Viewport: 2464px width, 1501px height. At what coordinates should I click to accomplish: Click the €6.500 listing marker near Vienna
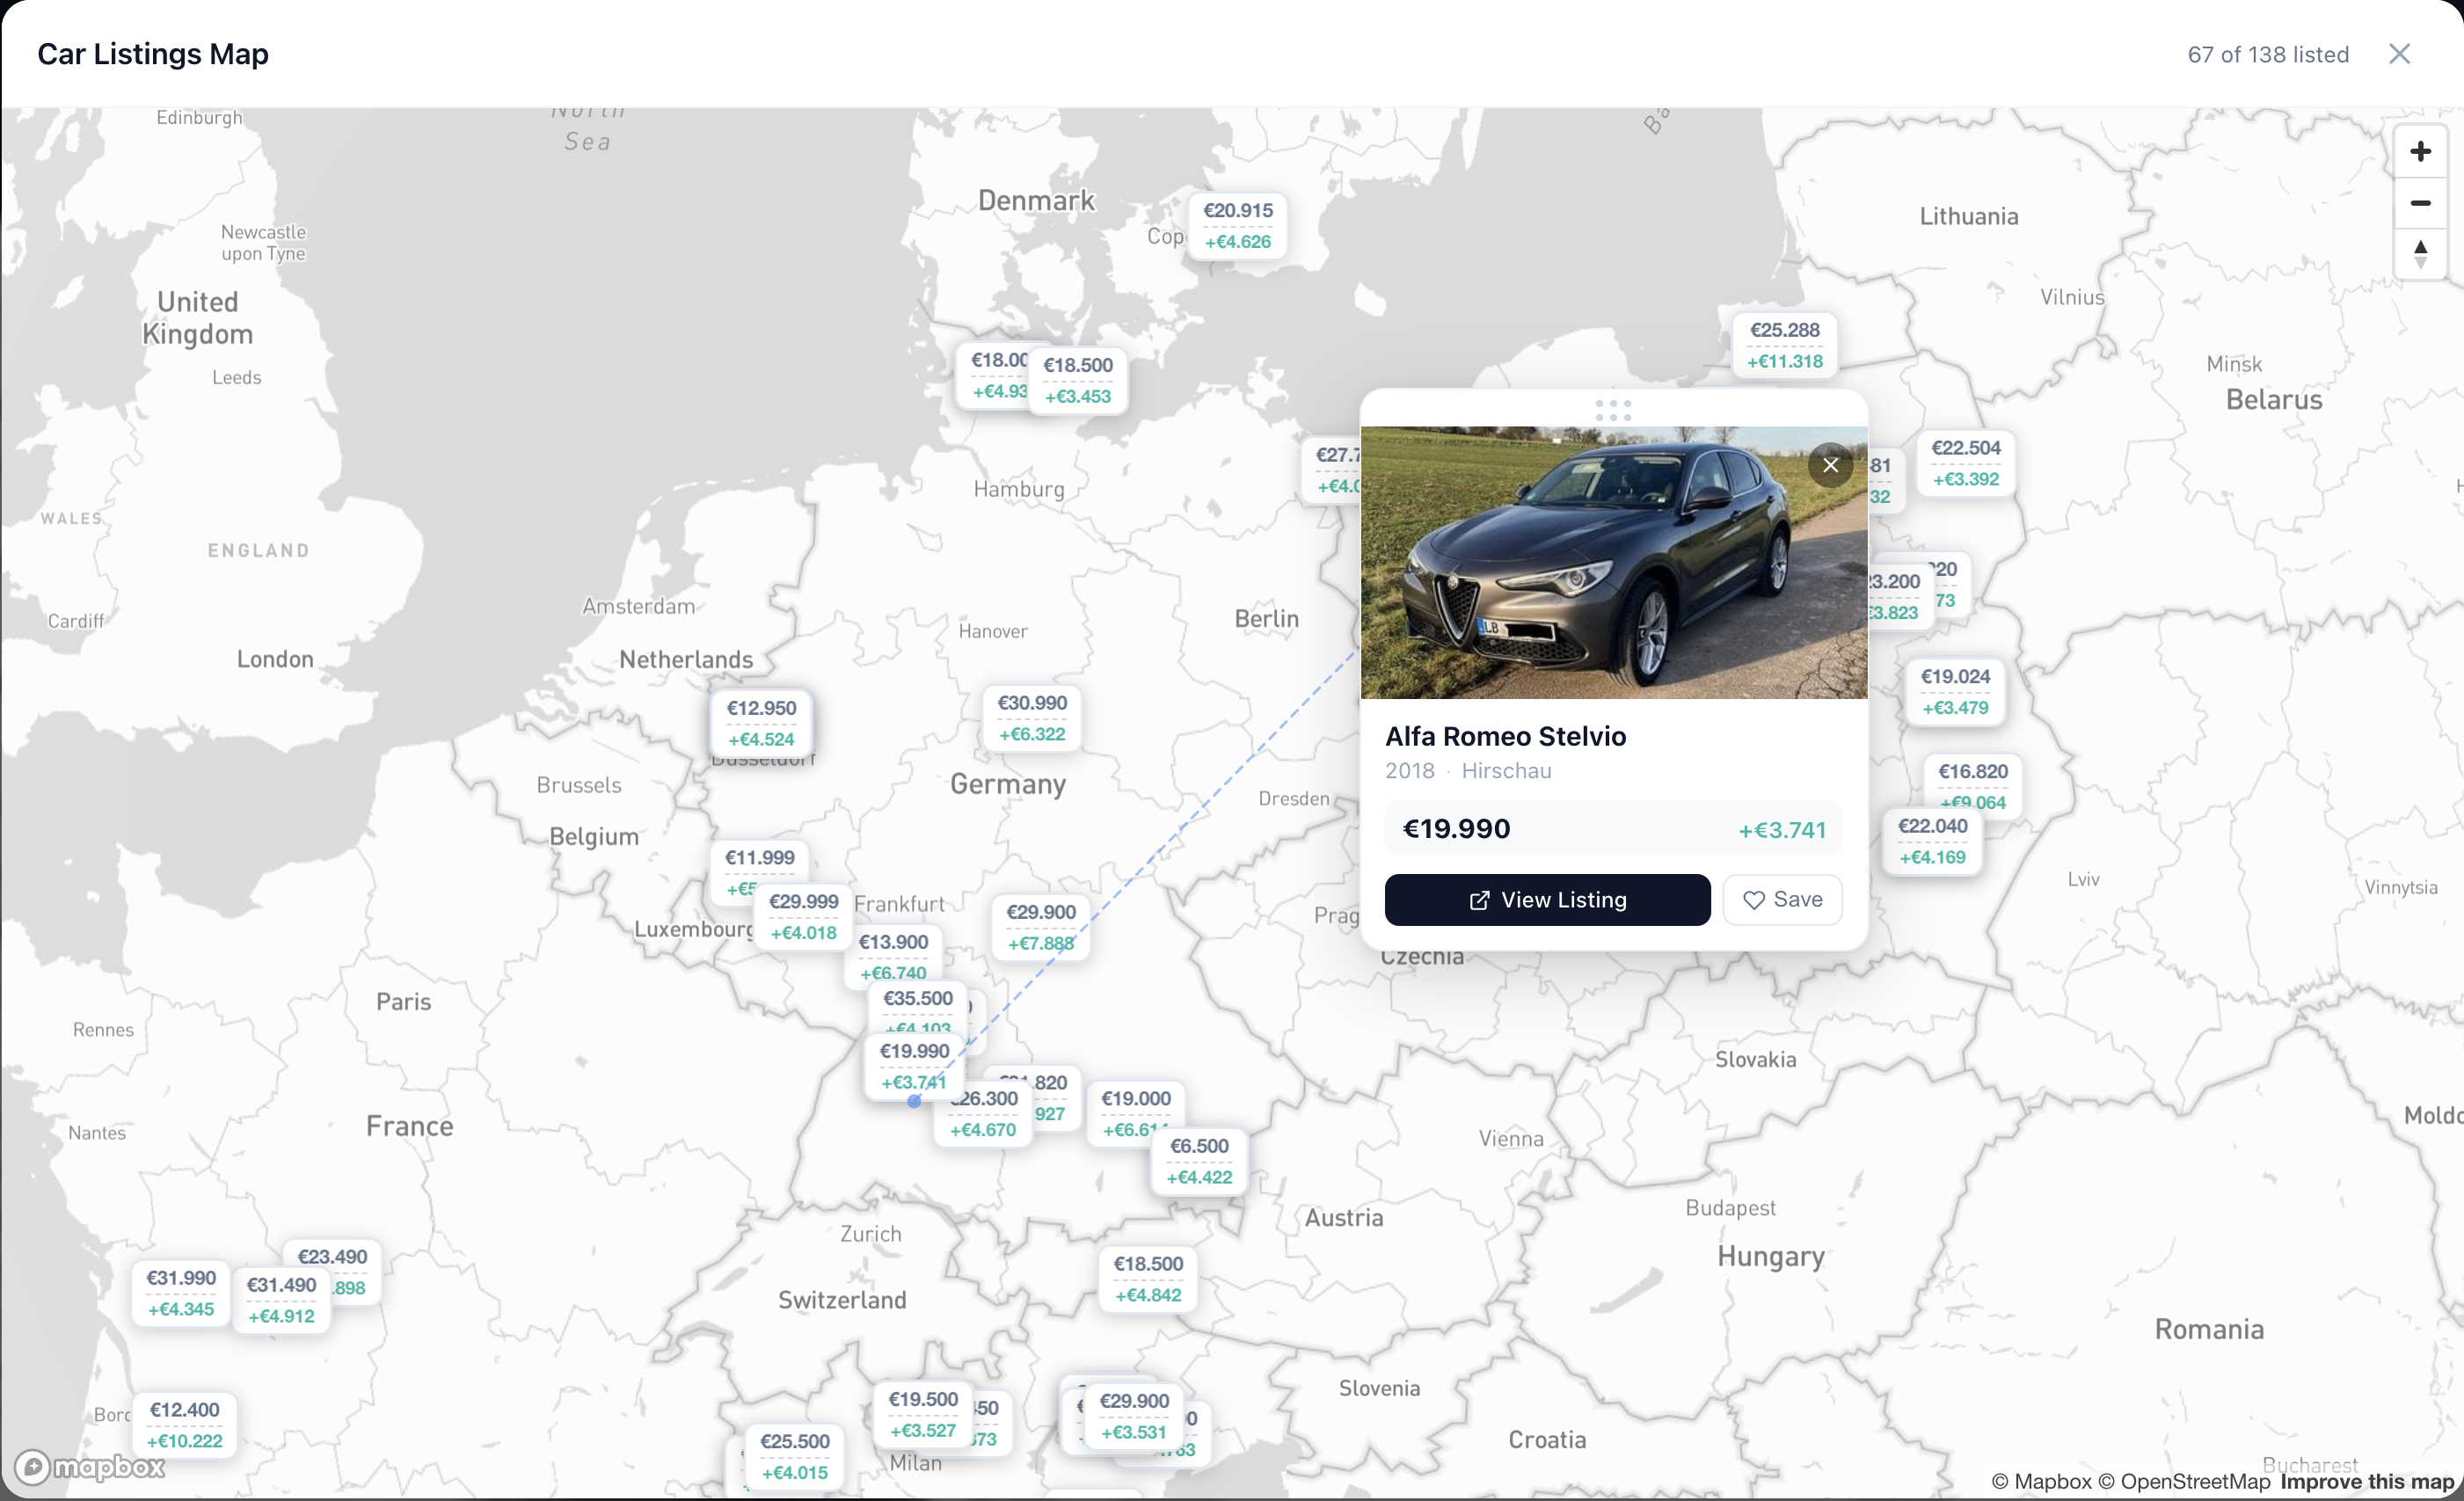(x=1199, y=1160)
